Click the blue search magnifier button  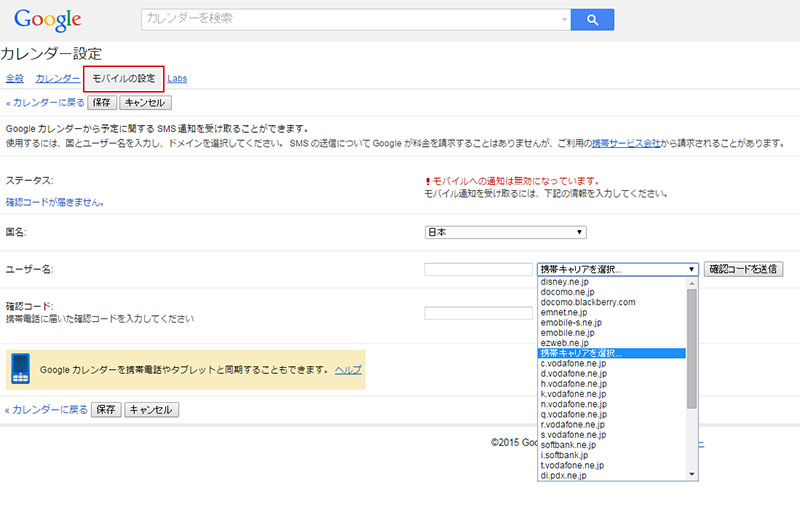[592, 20]
